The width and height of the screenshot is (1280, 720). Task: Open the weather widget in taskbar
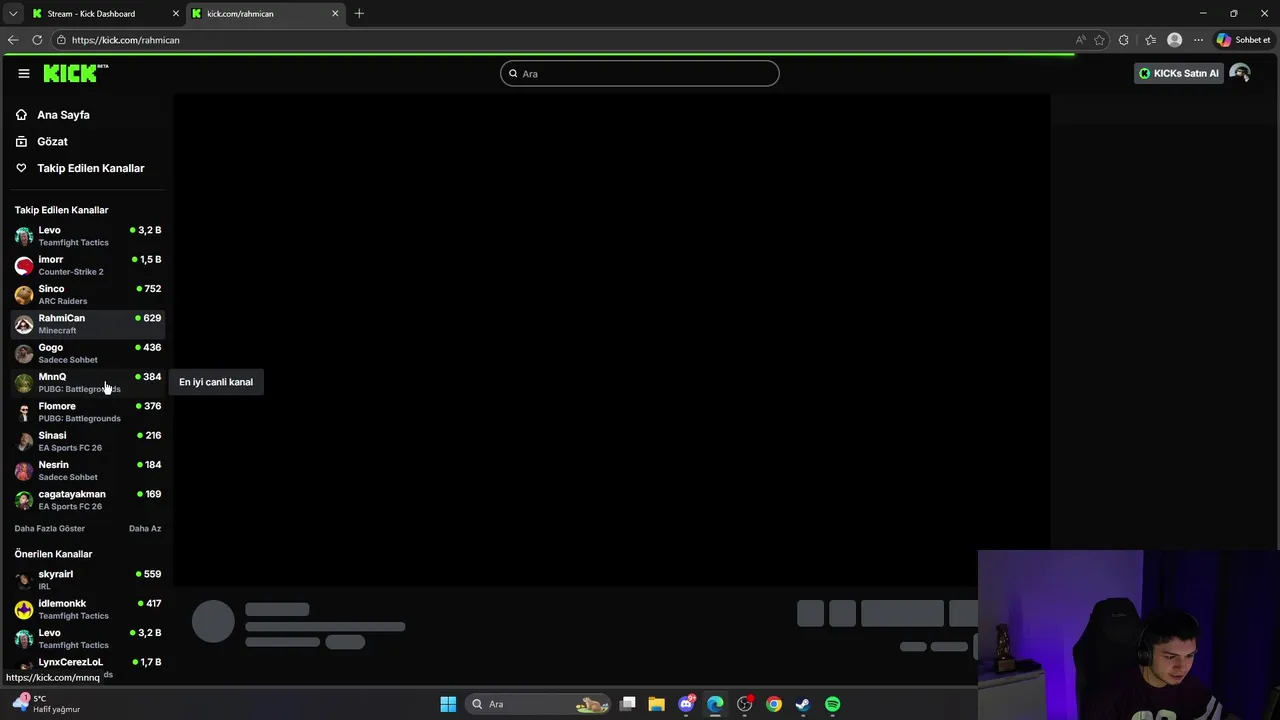(46, 704)
